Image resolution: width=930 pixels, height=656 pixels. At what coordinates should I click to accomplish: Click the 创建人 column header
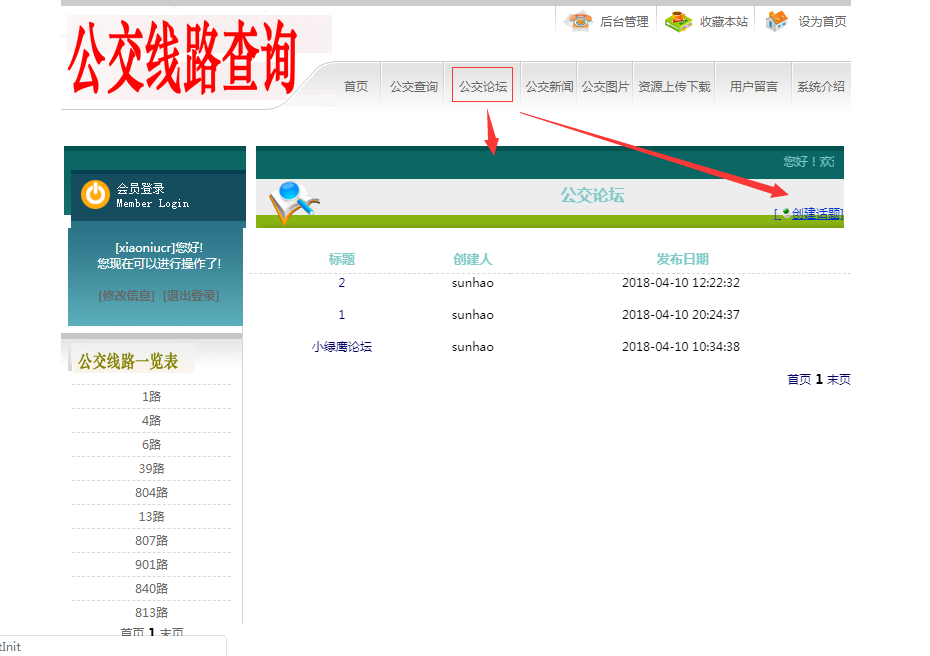pyautogui.click(x=472, y=259)
